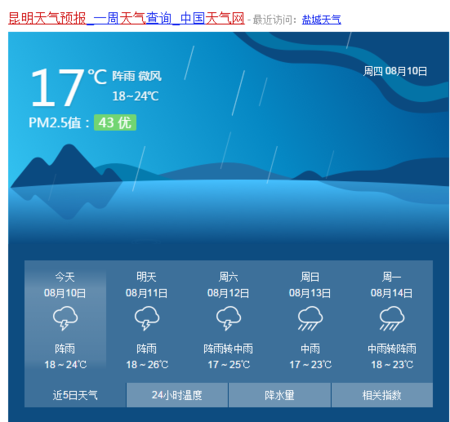Click the 中雨 condition for 周日
The width and height of the screenshot is (450, 422).
[310, 349]
